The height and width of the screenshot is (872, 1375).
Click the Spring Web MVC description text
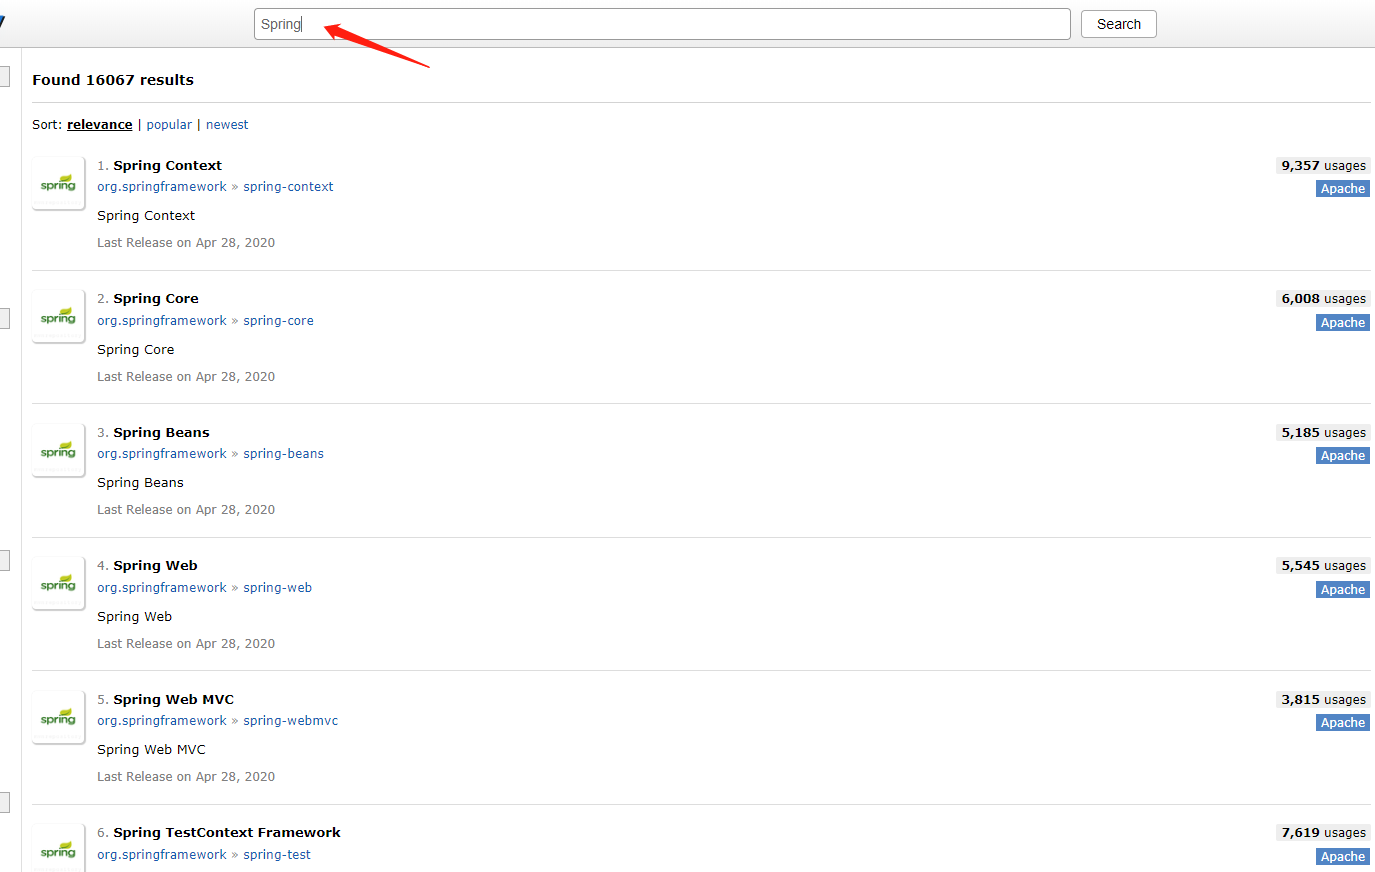tap(151, 750)
